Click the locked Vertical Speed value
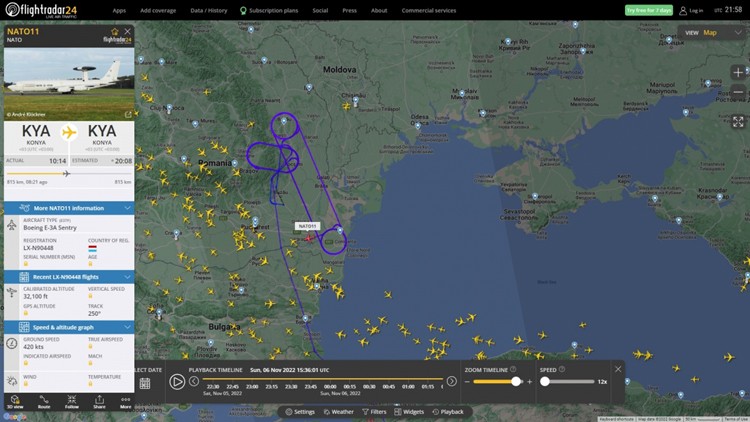 pyautogui.click(x=90, y=296)
